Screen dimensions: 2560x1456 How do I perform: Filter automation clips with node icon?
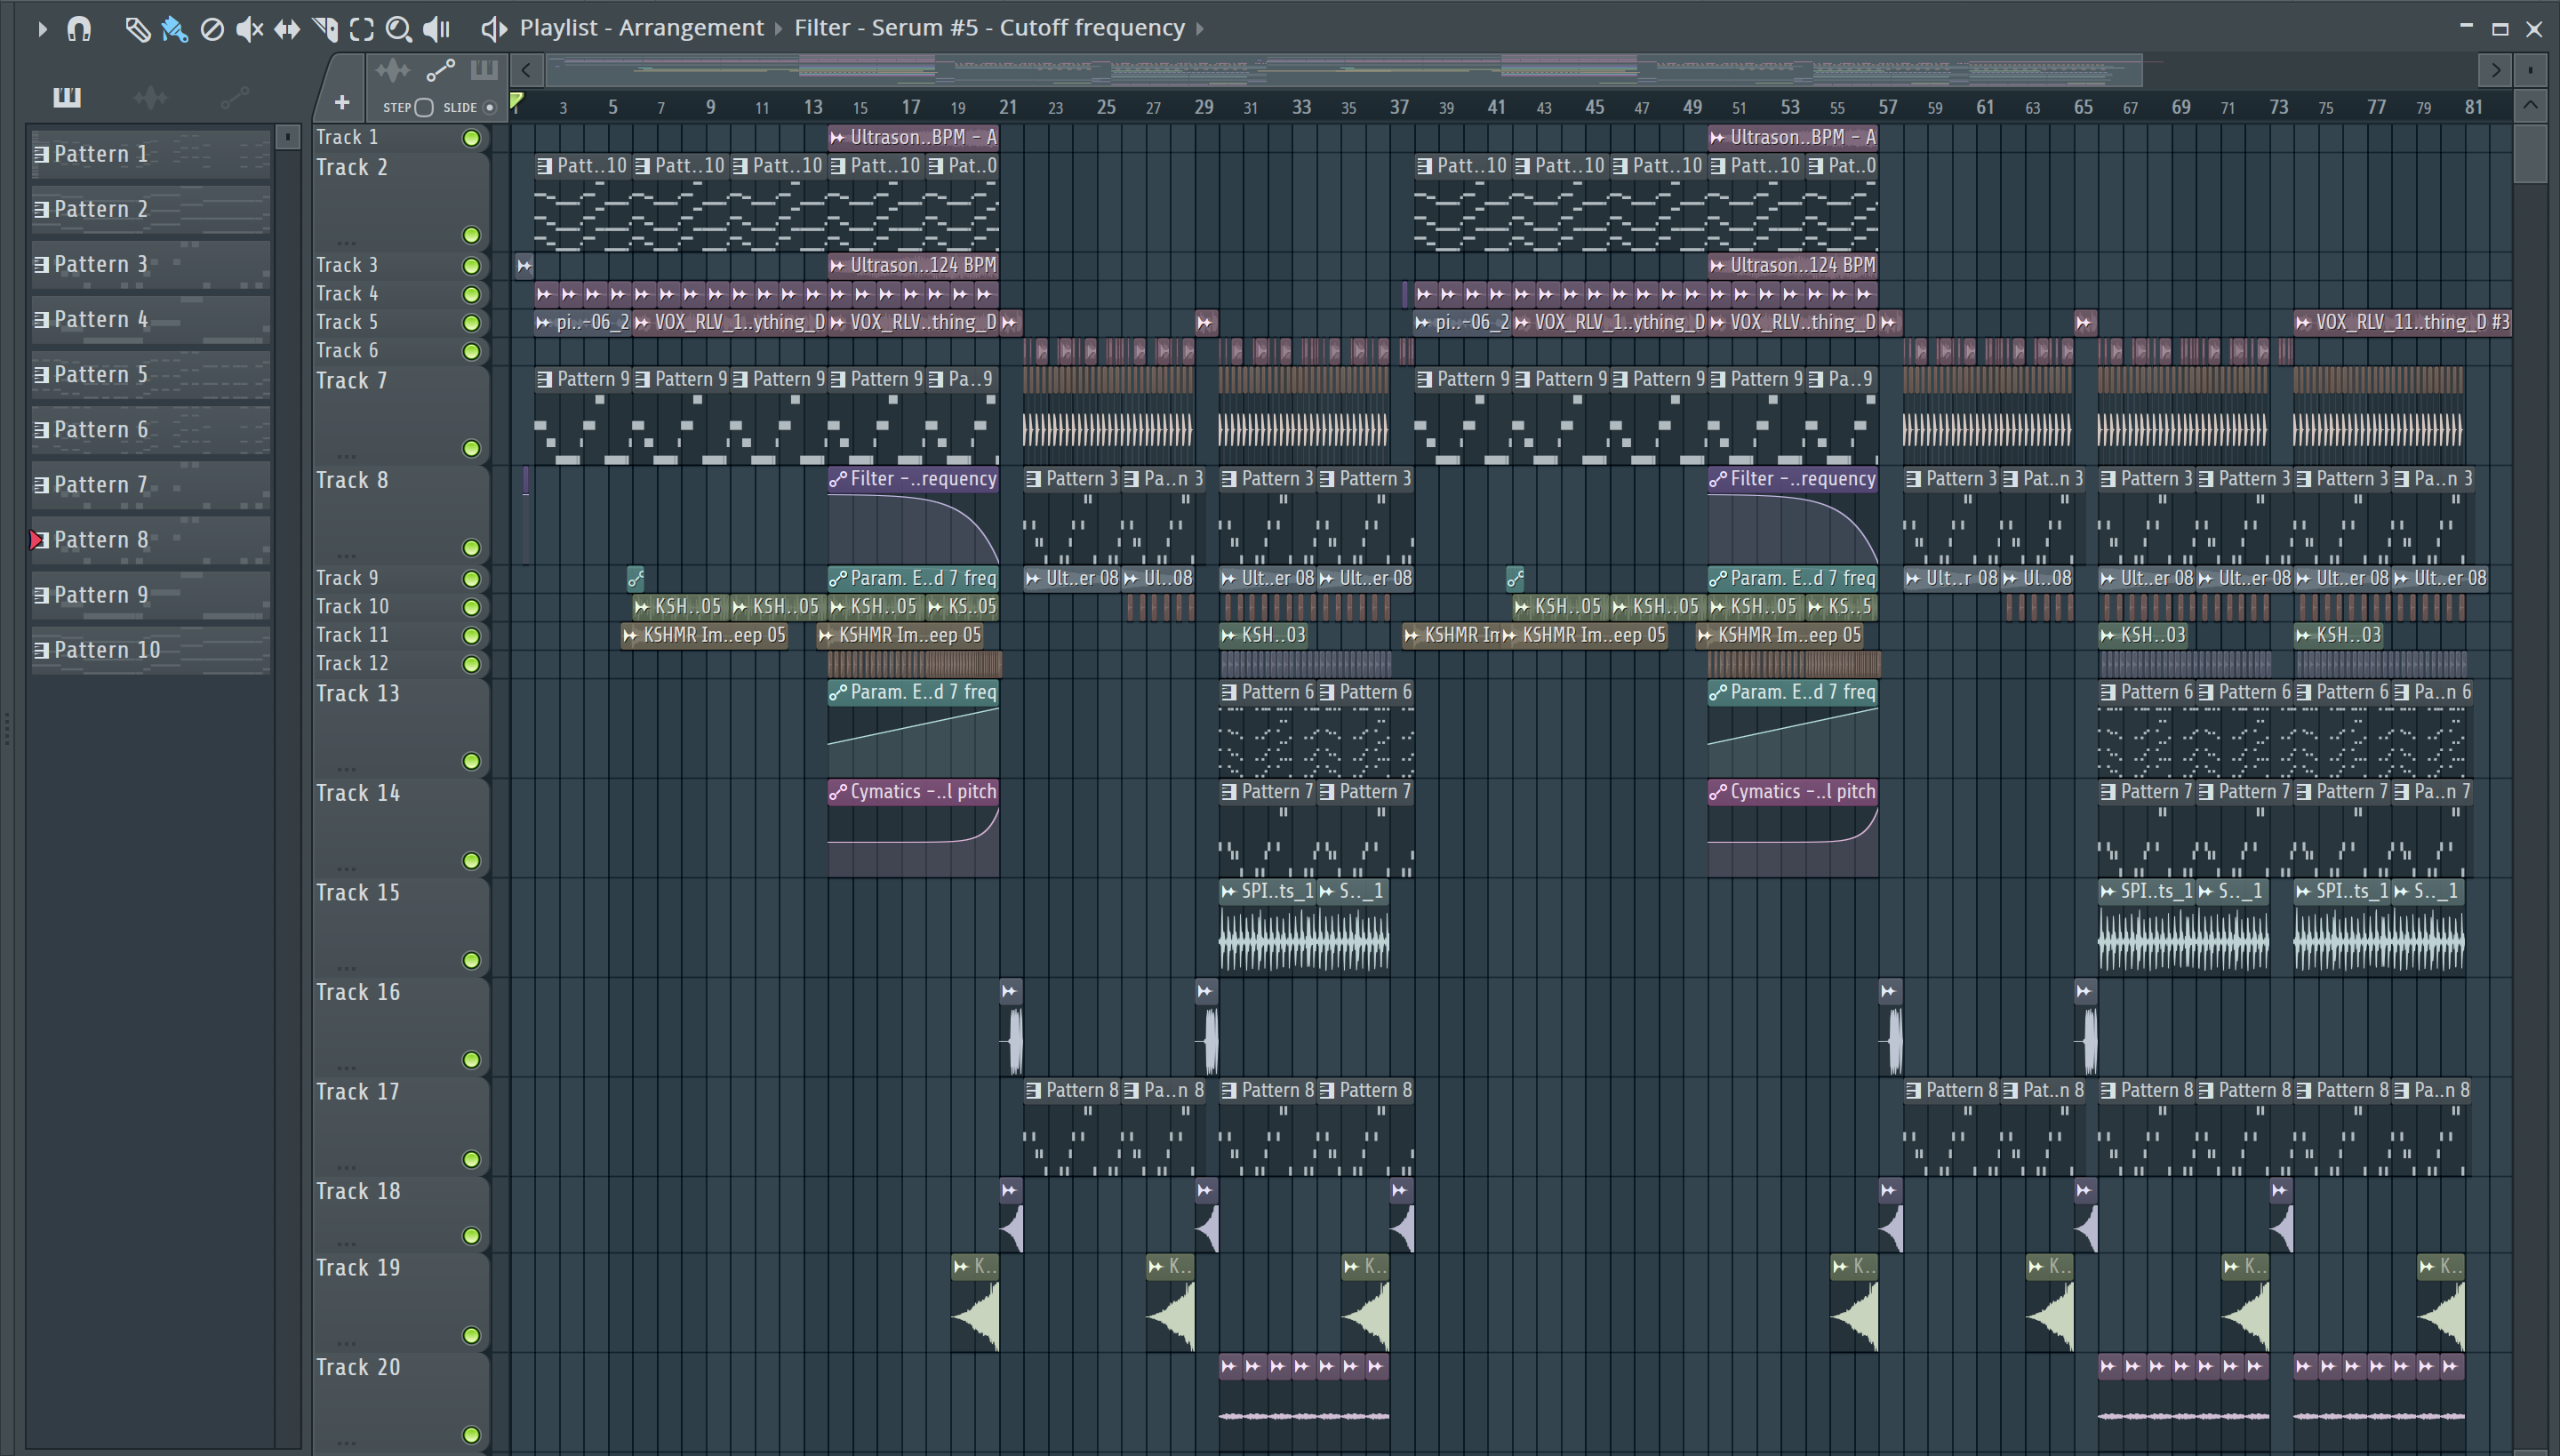(440, 70)
